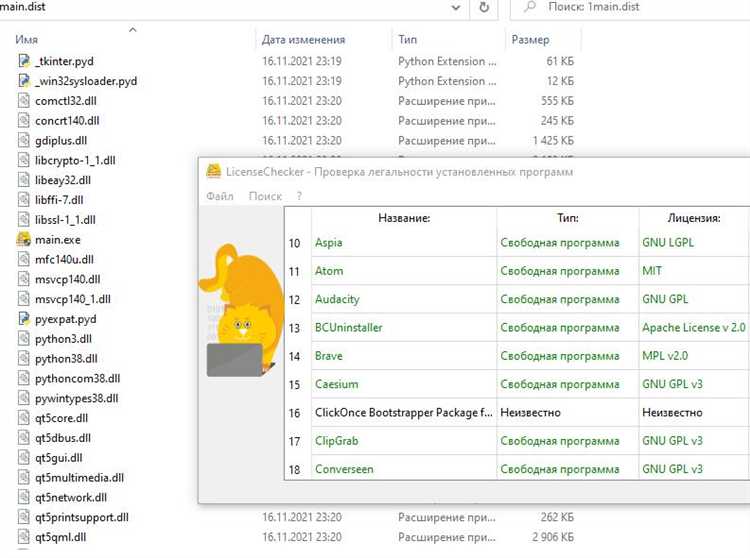This screenshot has height=558, width=750.
Task: Click the gdiplus.dll file icon
Action: pos(24,141)
